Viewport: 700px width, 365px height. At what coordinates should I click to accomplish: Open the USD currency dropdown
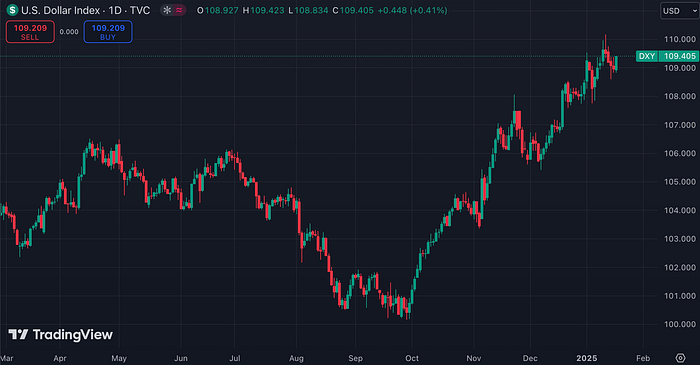click(680, 11)
